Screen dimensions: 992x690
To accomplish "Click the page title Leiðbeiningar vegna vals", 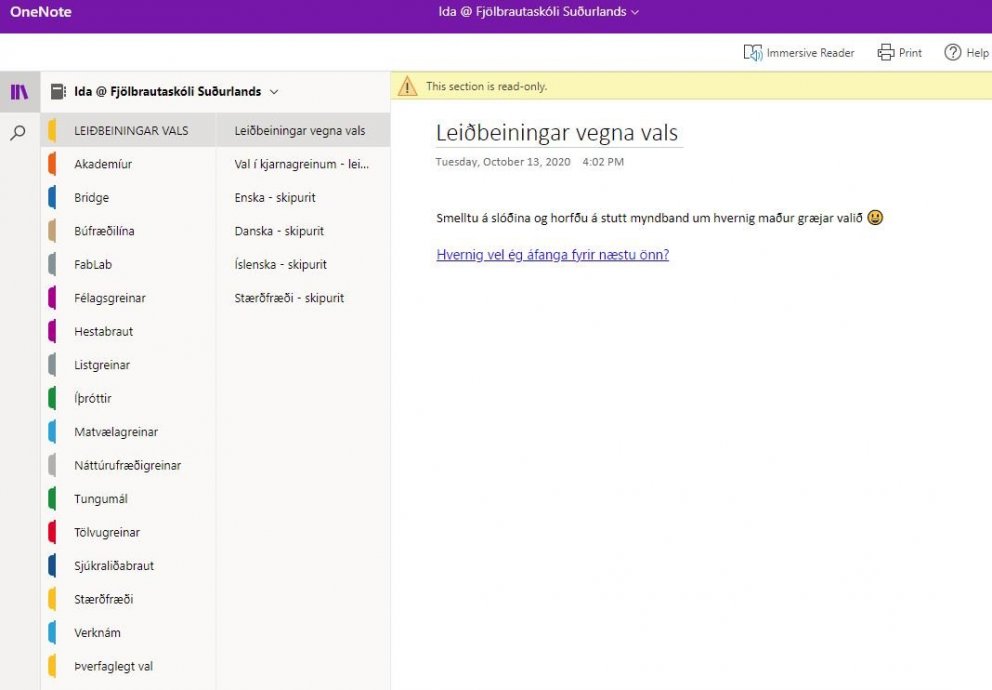I will (556, 131).
